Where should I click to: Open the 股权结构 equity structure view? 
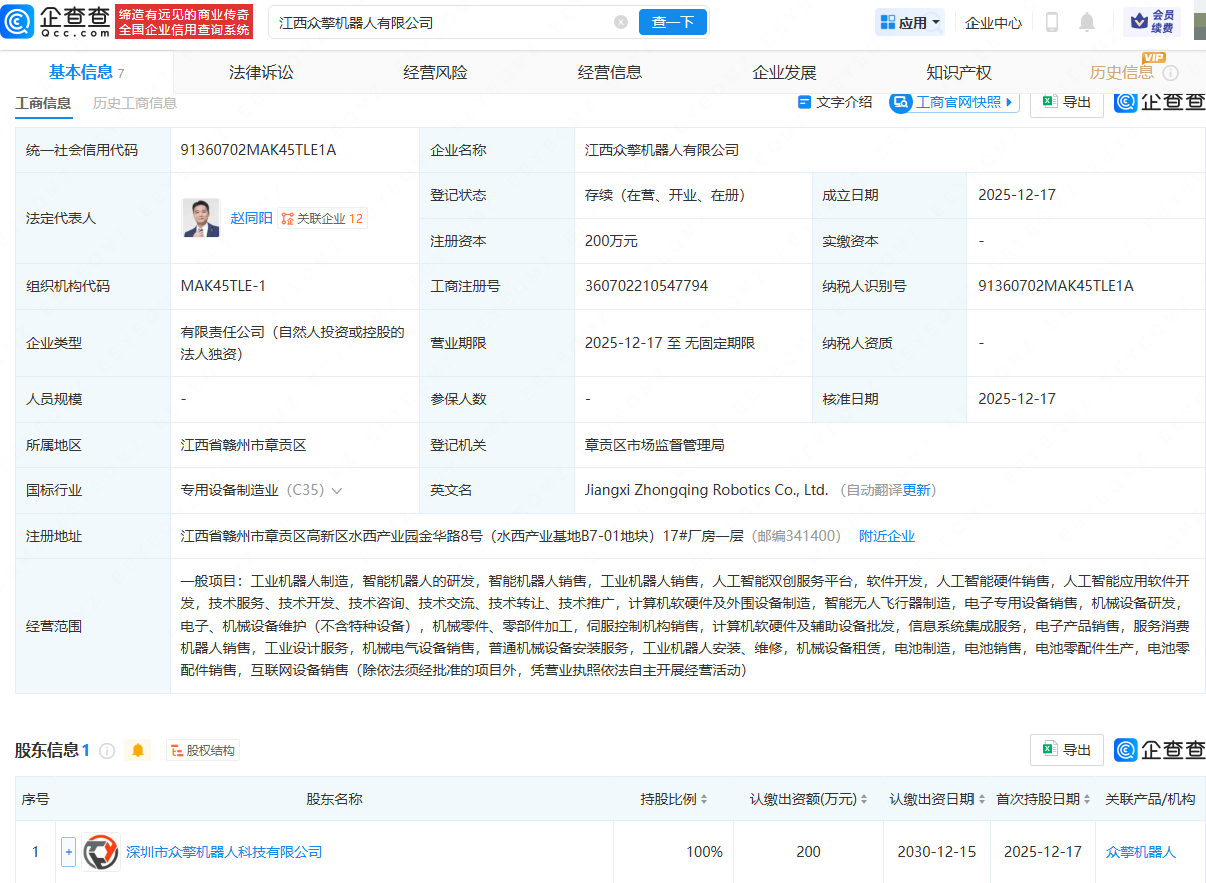202,750
